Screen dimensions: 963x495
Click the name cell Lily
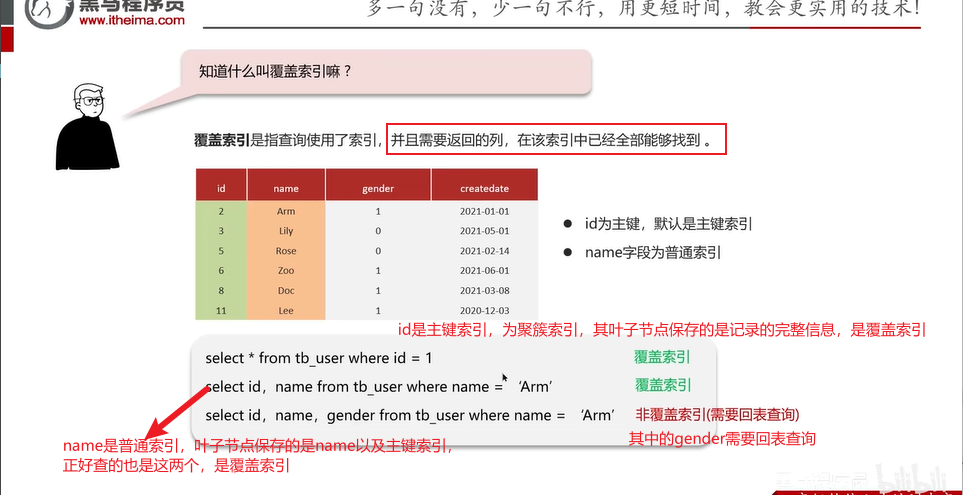tap(286, 231)
